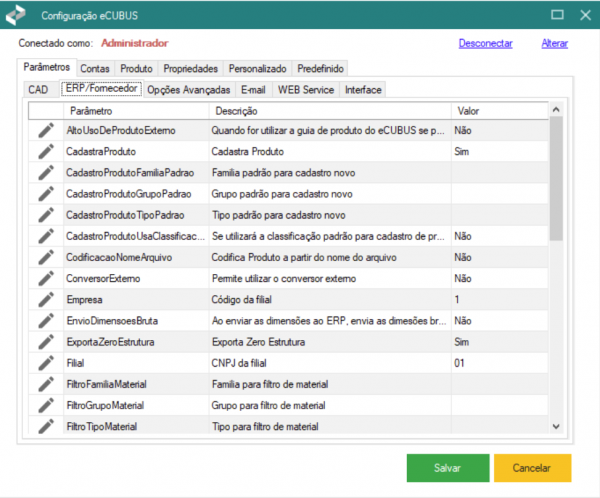
Task: Click the Alterar link
Action: coord(554,43)
